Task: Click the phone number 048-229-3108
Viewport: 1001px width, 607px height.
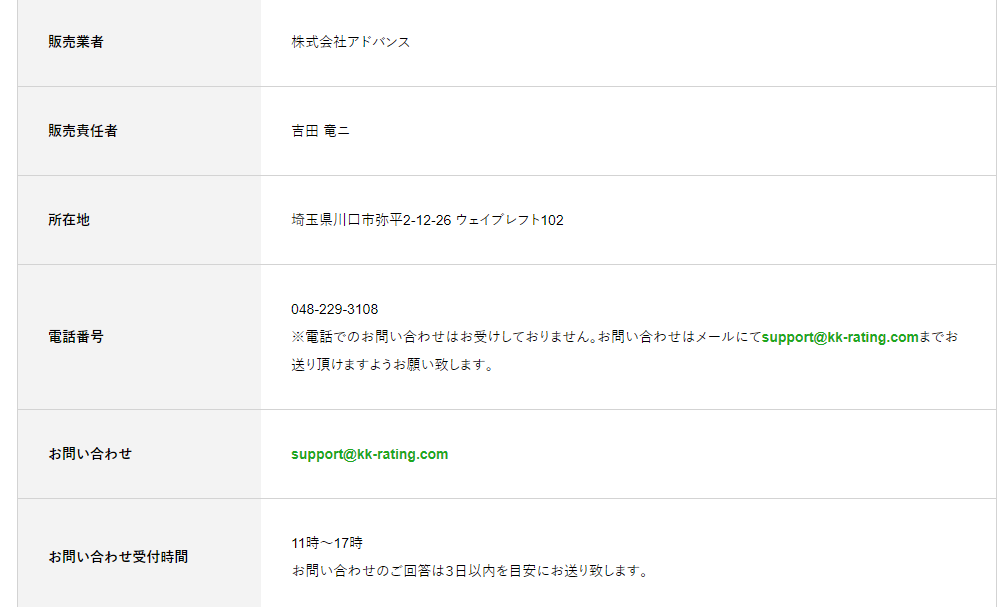Action: (335, 310)
